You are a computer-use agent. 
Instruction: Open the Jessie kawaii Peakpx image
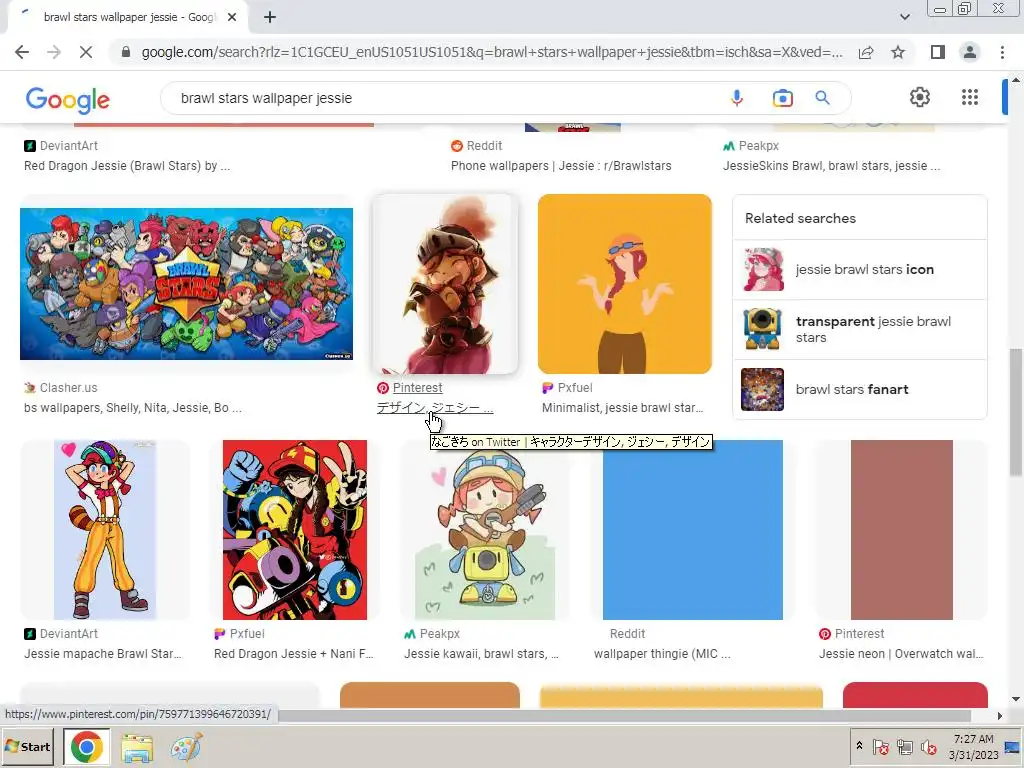click(x=485, y=530)
